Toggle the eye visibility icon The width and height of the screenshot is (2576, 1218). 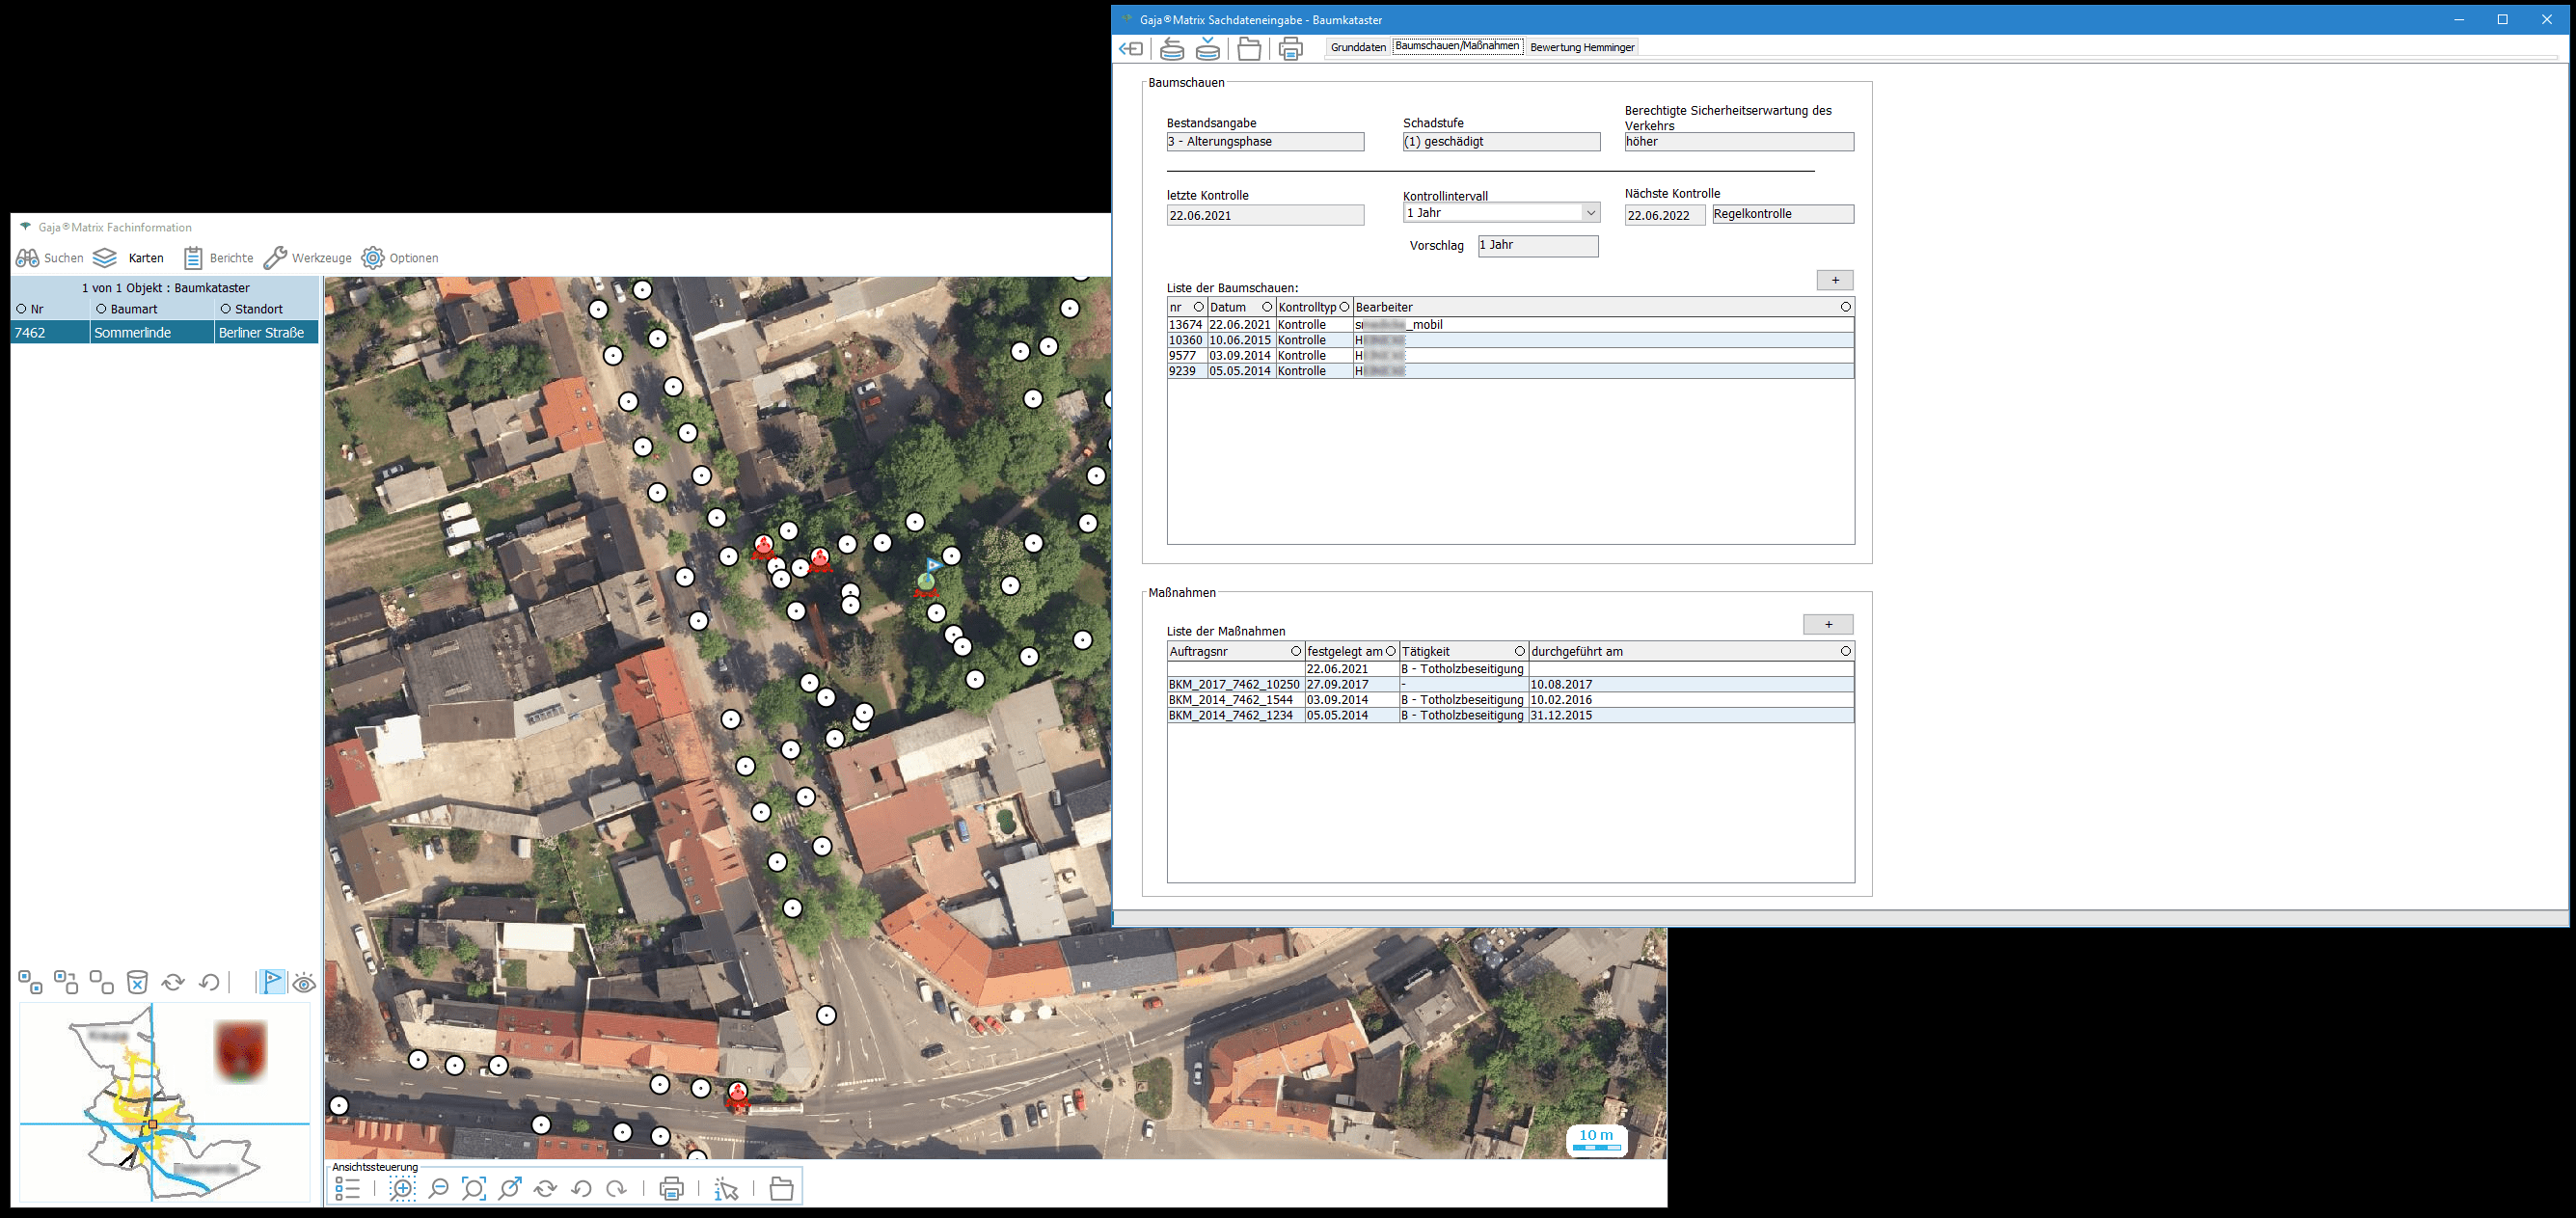[x=304, y=983]
